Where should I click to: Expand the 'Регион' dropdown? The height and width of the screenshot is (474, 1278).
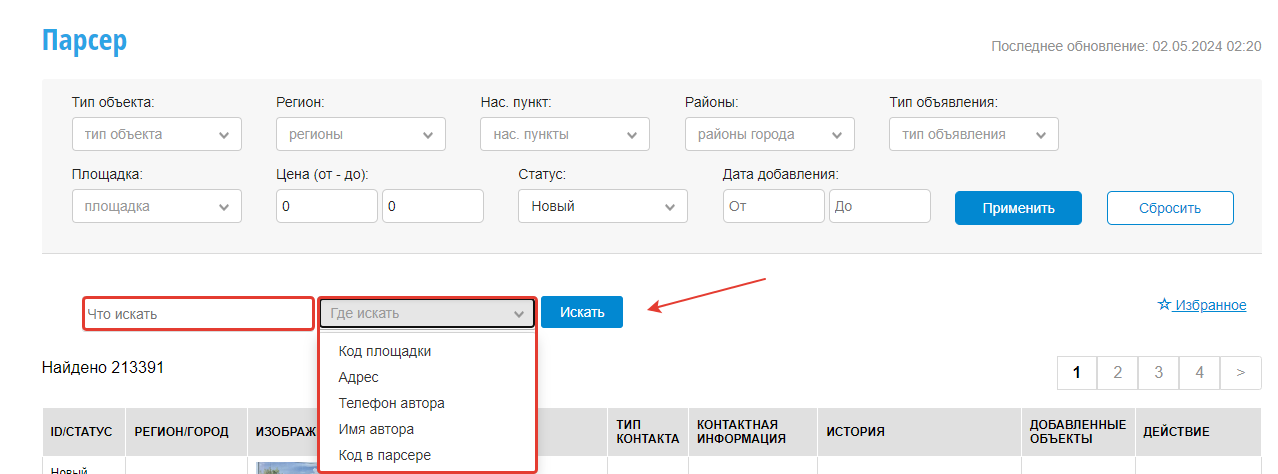tap(361, 134)
